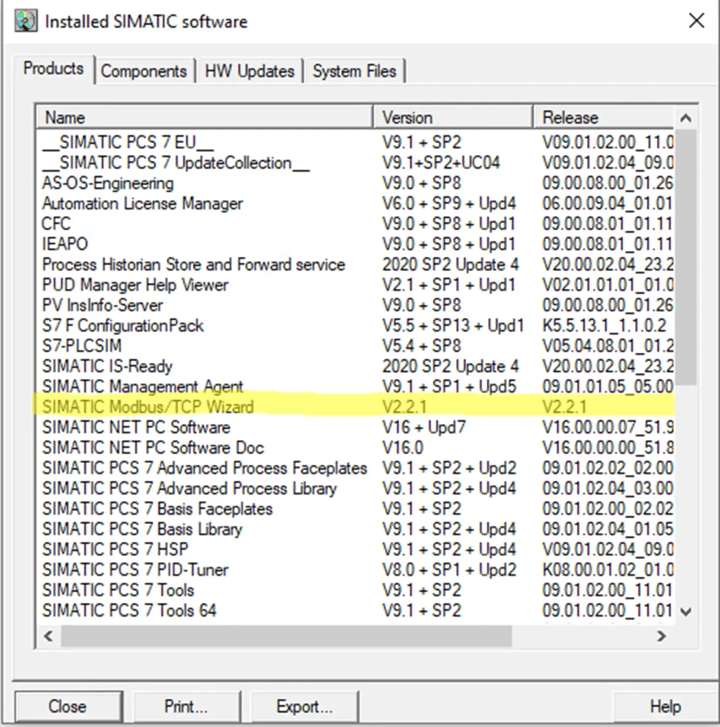Select the SIMATIC PCS 7 Basis Faceplates row
Screen dimensions: 720x727
355,509
